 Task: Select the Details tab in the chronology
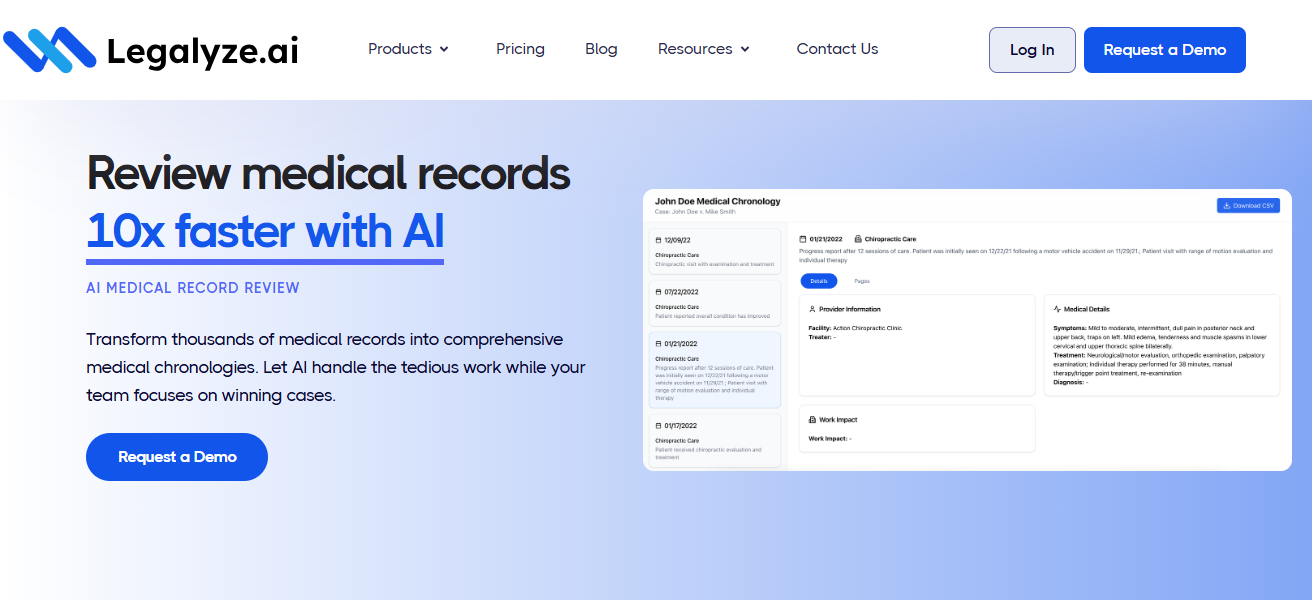coord(819,282)
